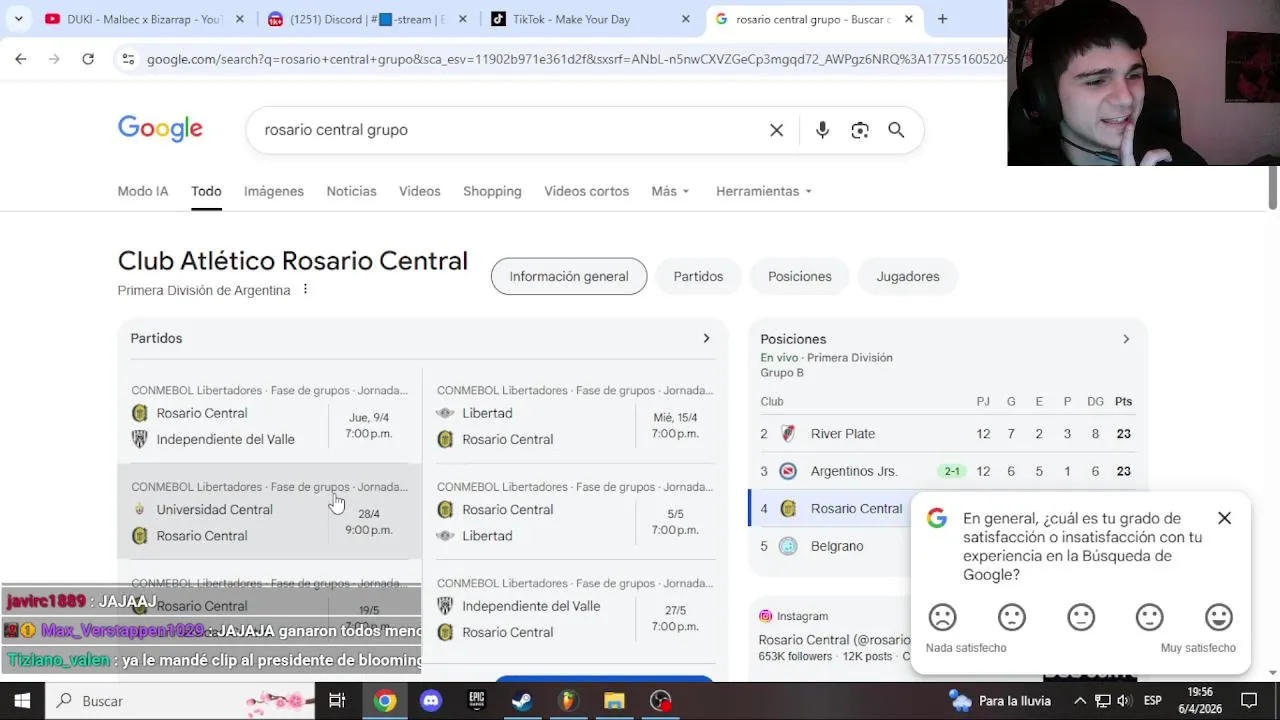
Task: Expand the Herramientas dropdown
Action: [x=764, y=191]
